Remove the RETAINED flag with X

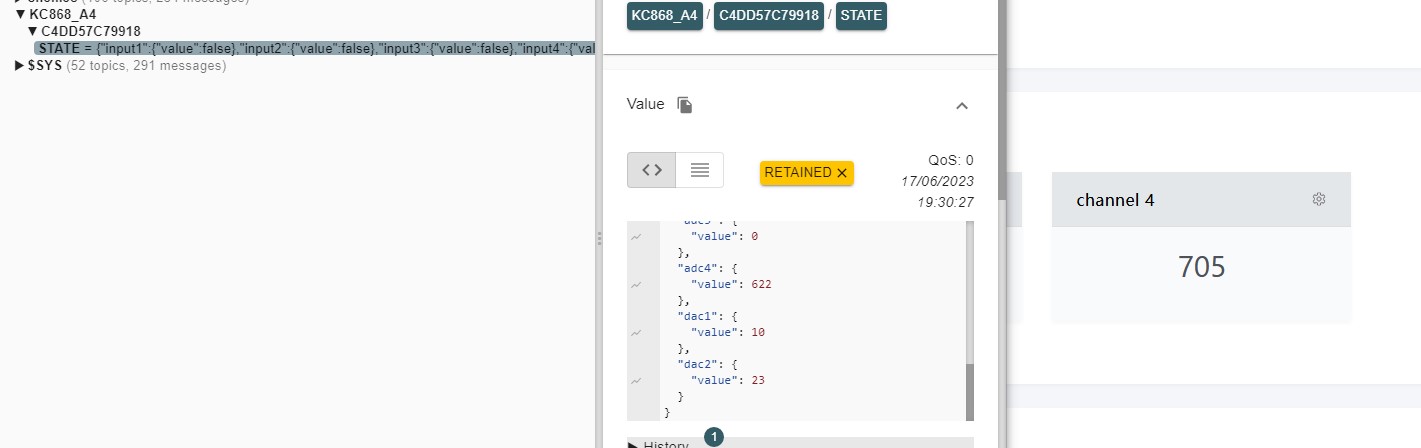(x=842, y=173)
